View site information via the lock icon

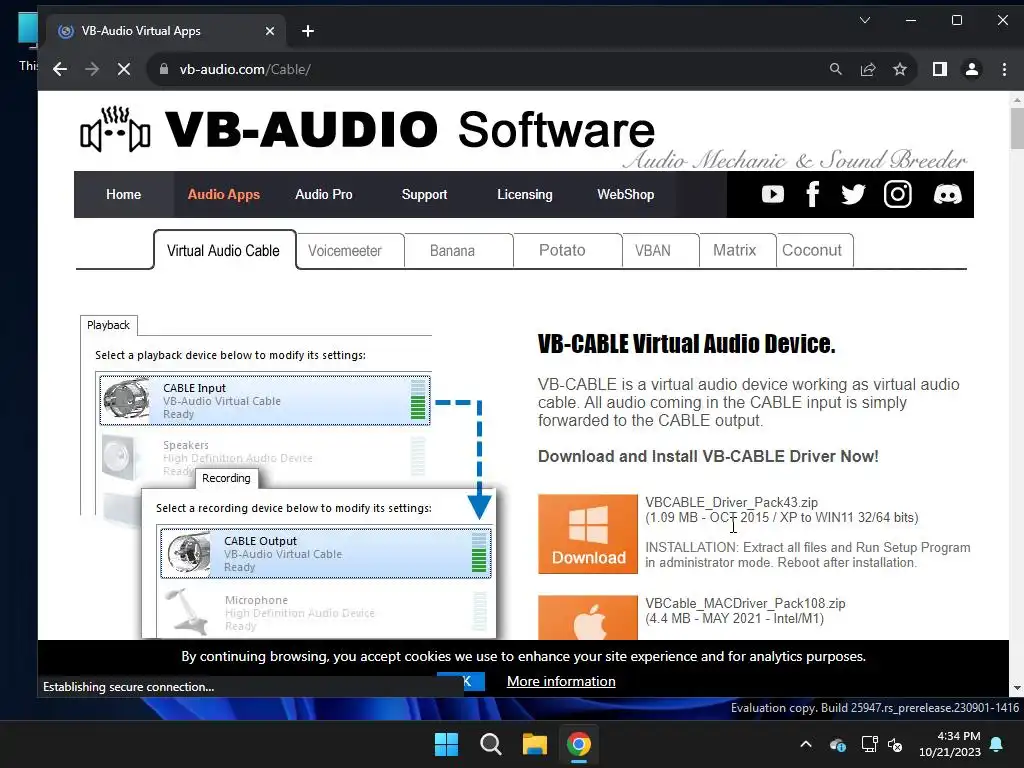164,69
